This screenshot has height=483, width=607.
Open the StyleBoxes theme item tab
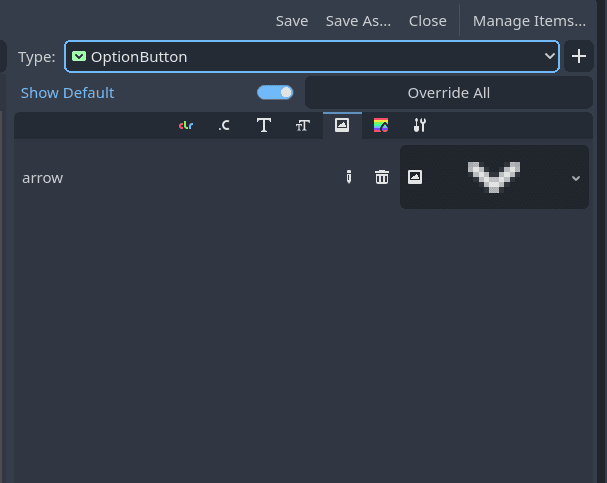pos(381,125)
